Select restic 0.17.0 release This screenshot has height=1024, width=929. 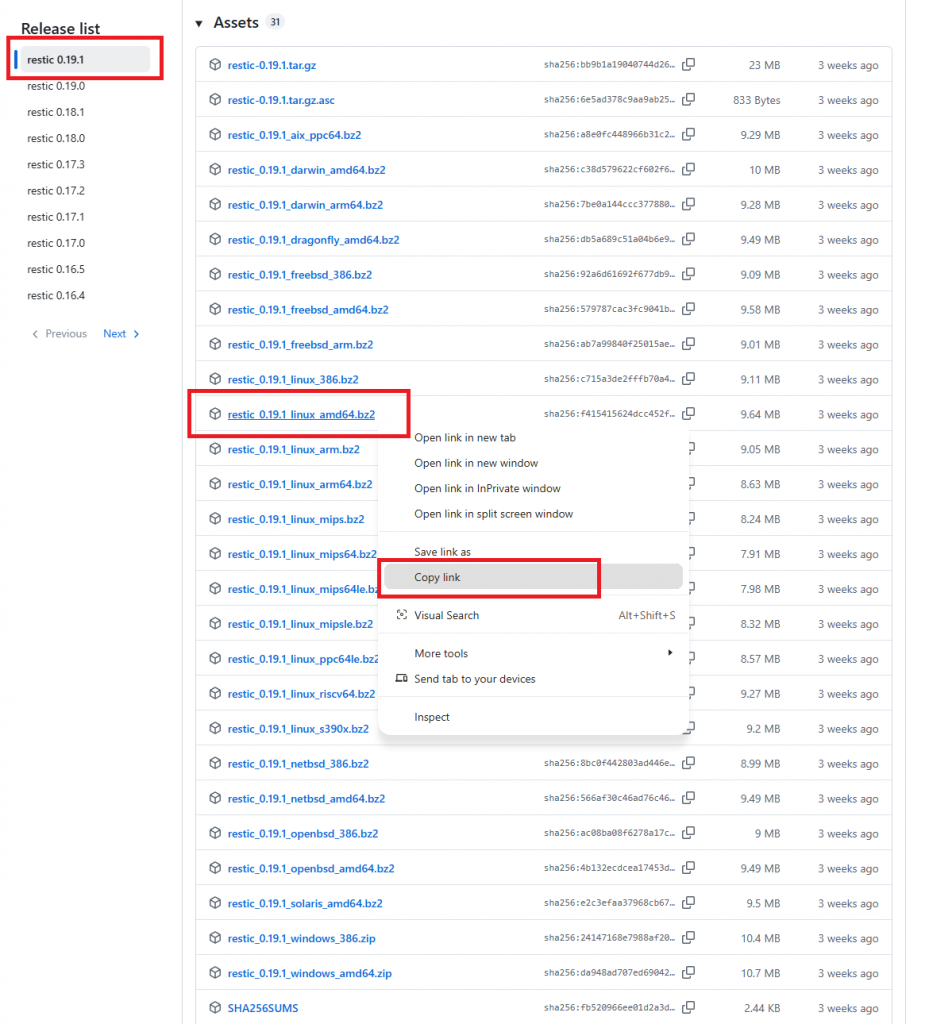56,242
